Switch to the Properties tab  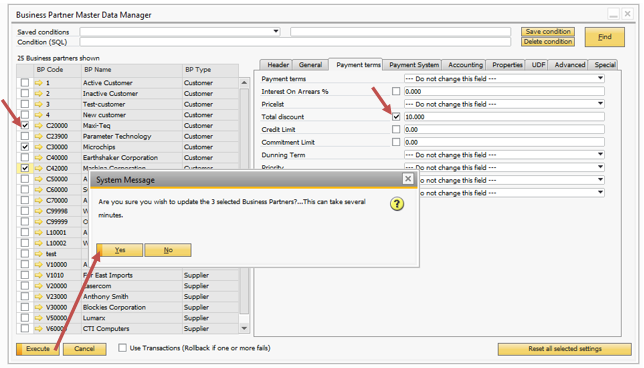[x=507, y=65]
